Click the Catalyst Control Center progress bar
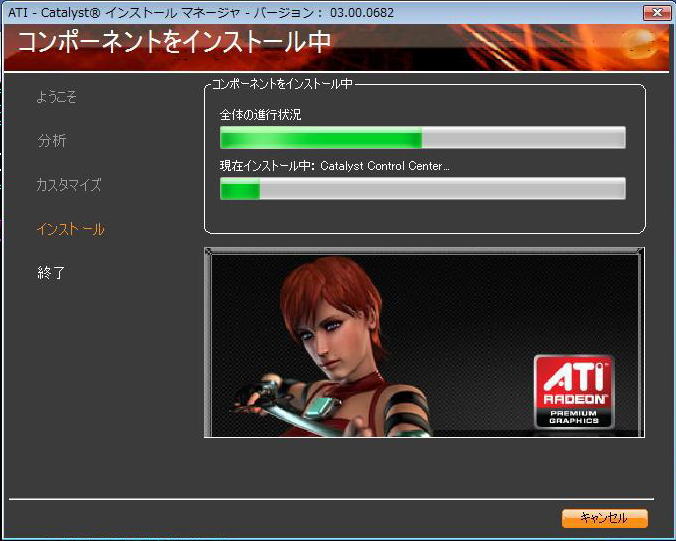 [x=422, y=188]
